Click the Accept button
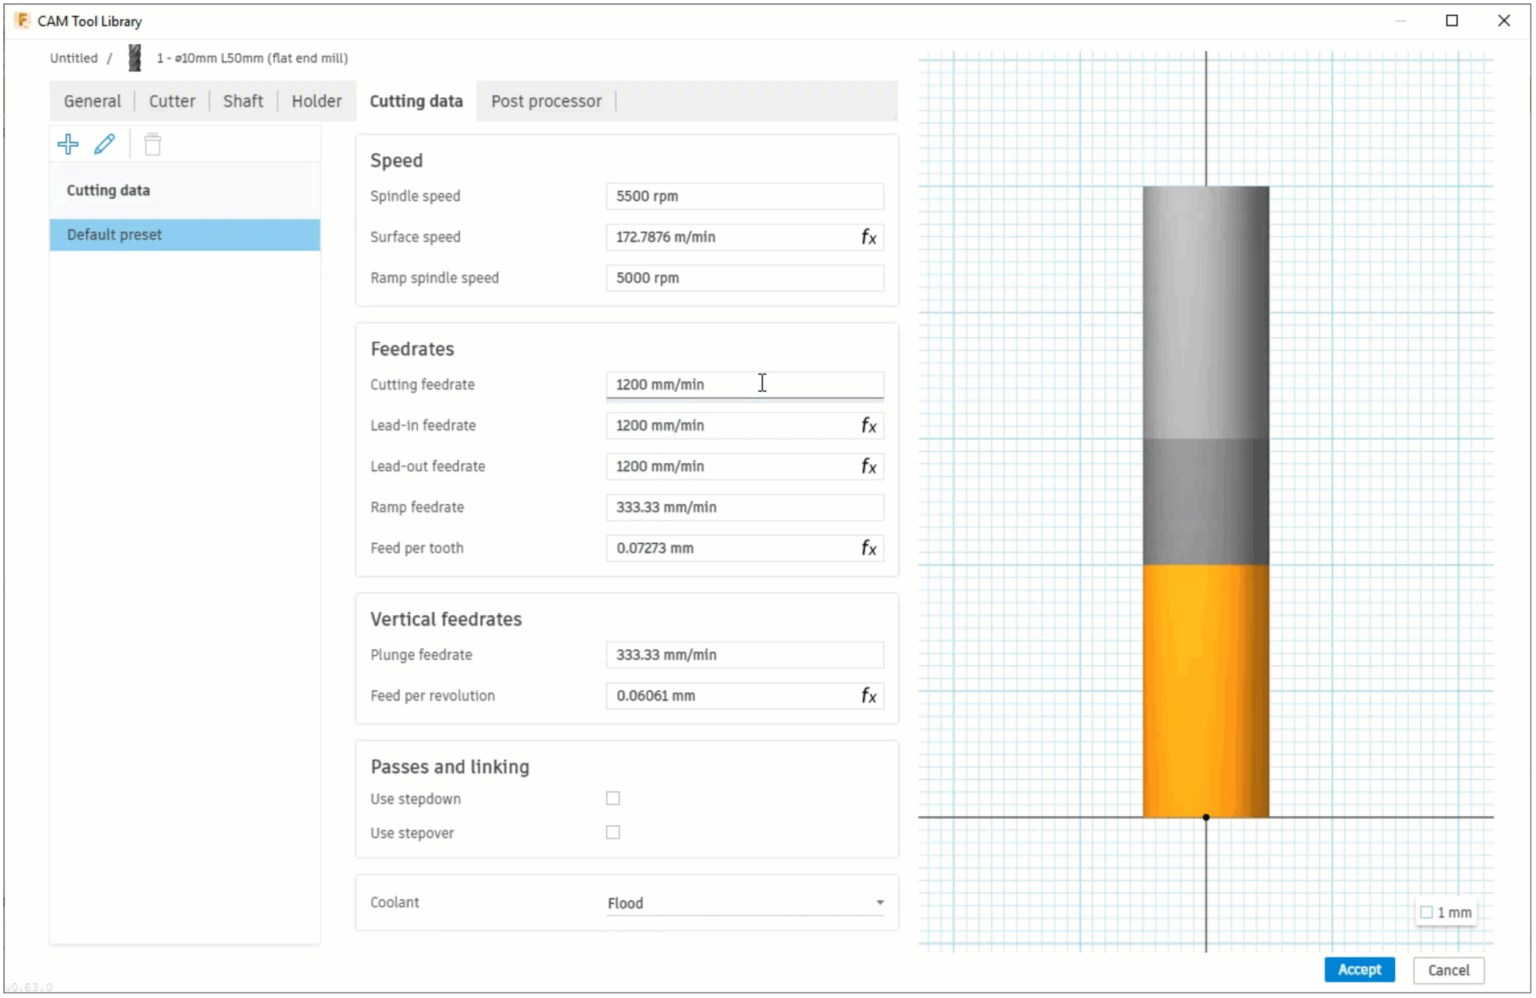 pos(1359,969)
